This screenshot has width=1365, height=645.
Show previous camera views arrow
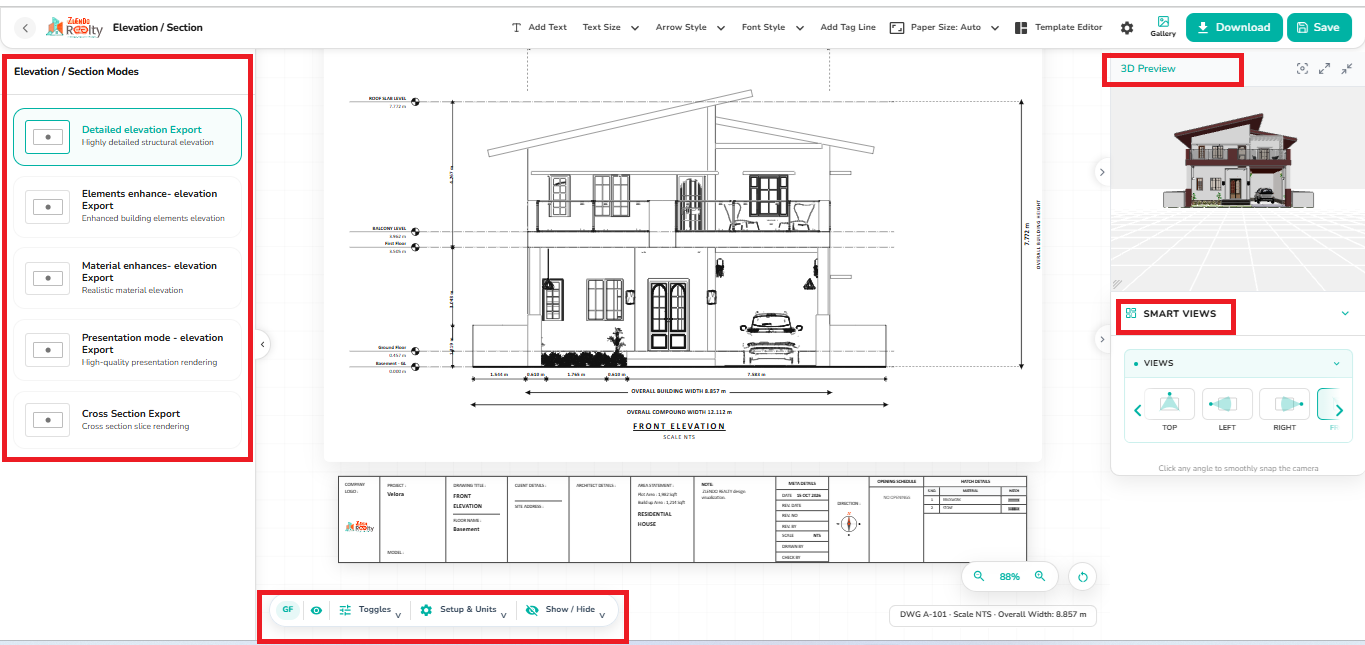[x=1137, y=410]
